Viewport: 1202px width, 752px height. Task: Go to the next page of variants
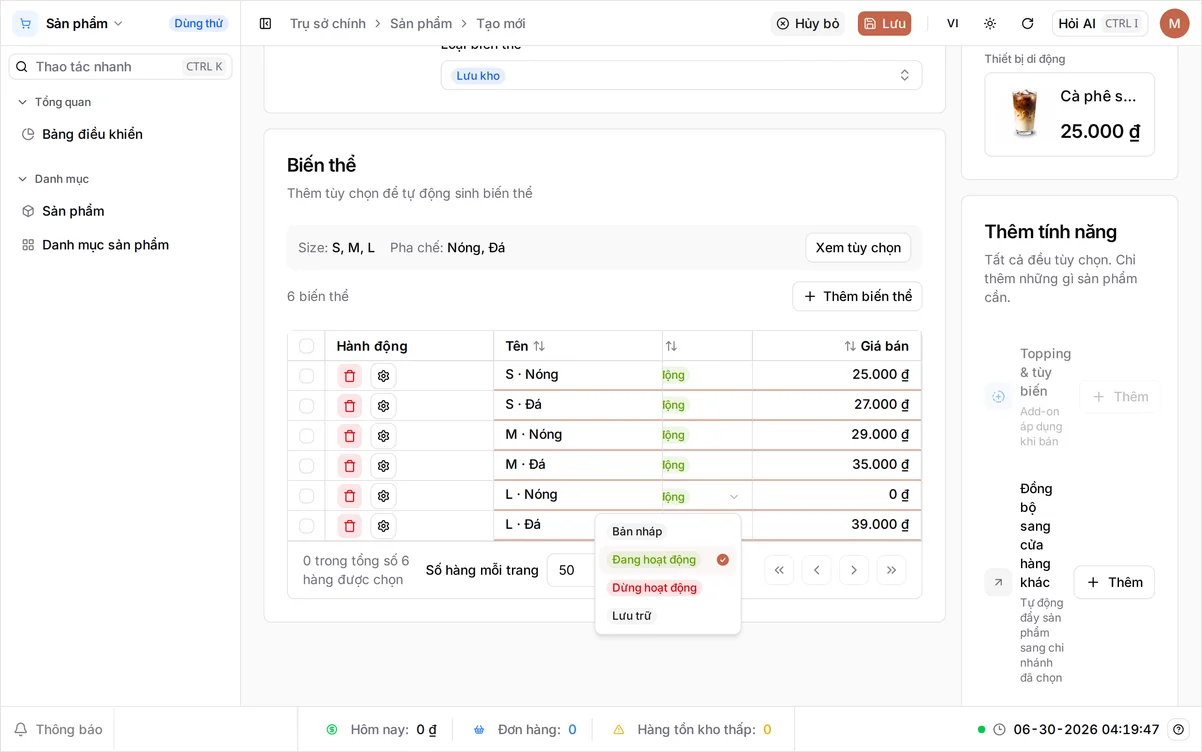pyautogui.click(x=853, y=570)
